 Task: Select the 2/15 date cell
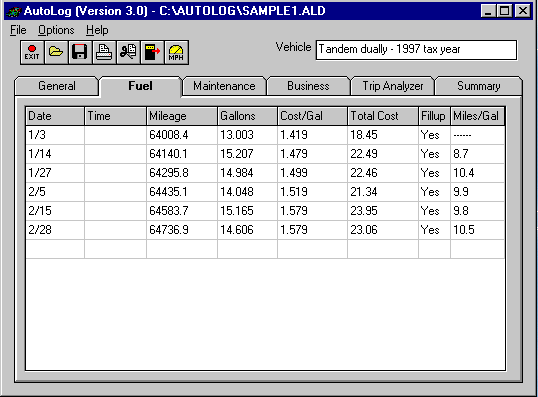(55, 211)
